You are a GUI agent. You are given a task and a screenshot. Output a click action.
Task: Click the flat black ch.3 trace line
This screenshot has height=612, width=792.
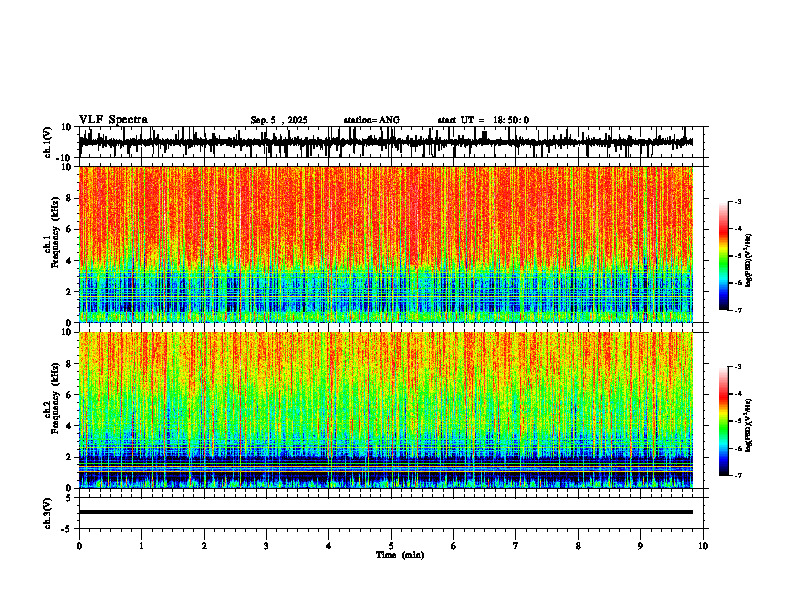pos(386,512)
